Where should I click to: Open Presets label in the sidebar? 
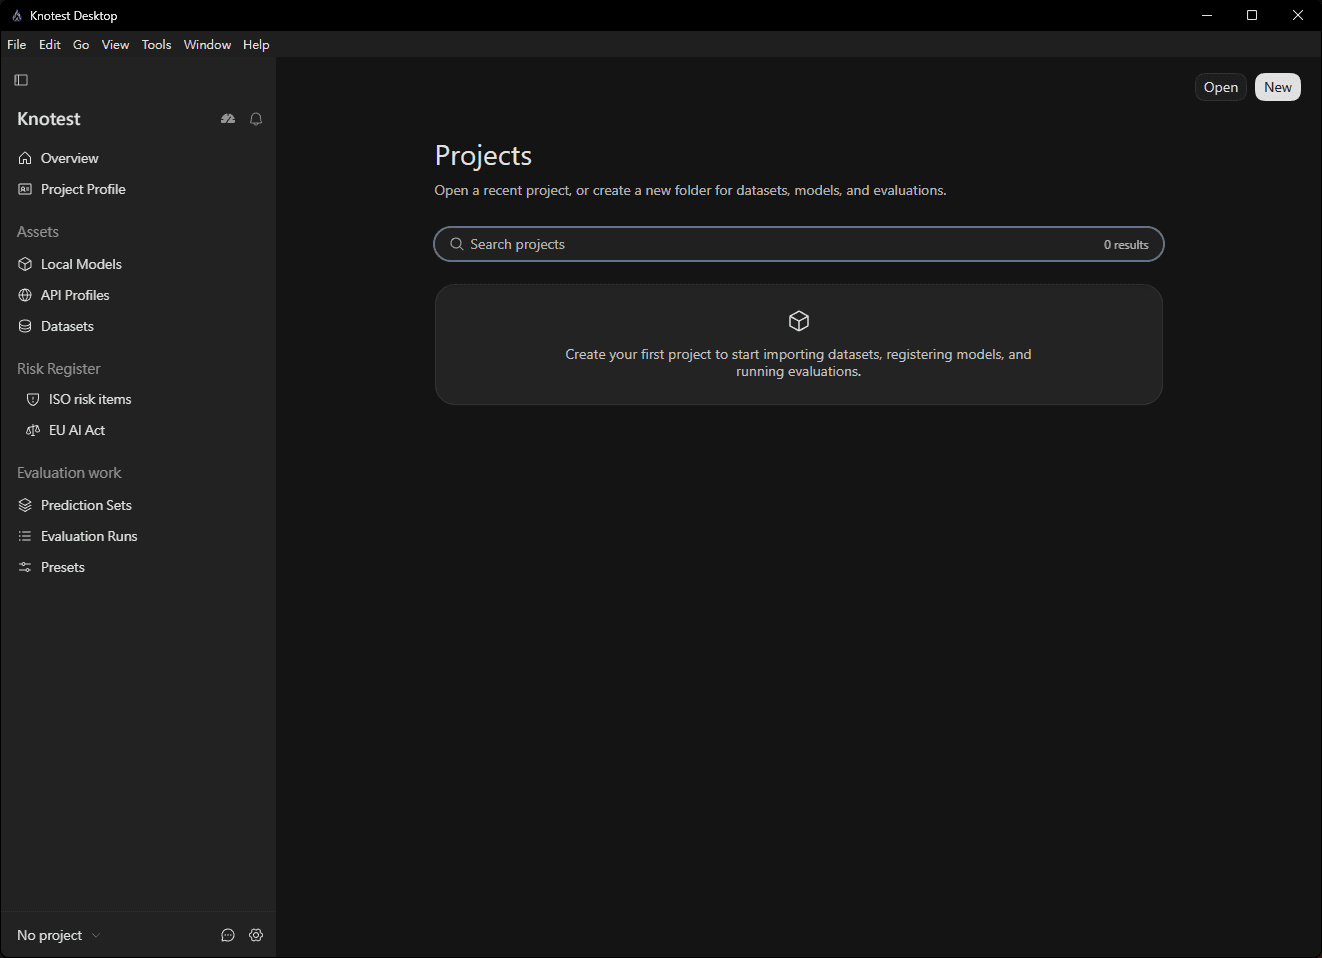pos(63,567)
